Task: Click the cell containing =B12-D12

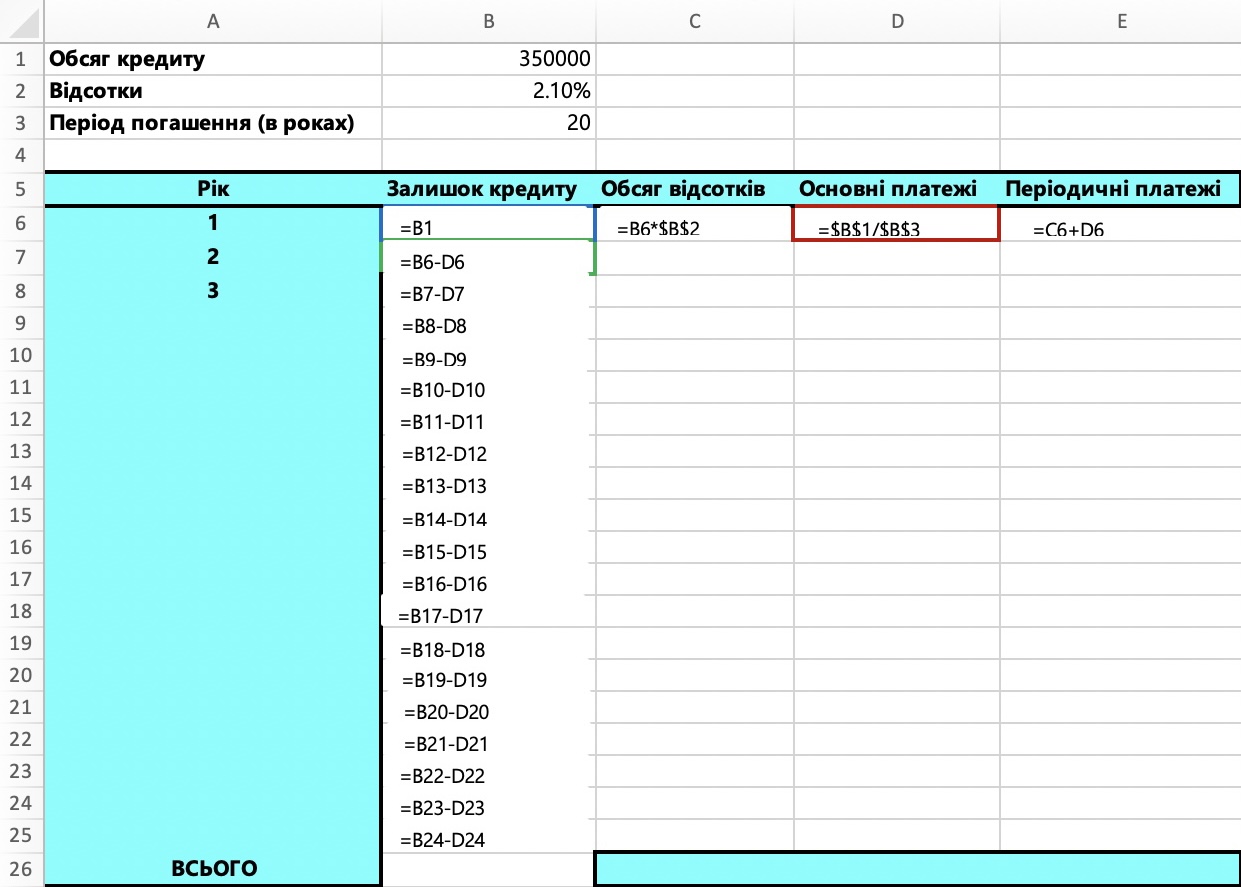Action: pyautogui.click(x=489, y=452)
